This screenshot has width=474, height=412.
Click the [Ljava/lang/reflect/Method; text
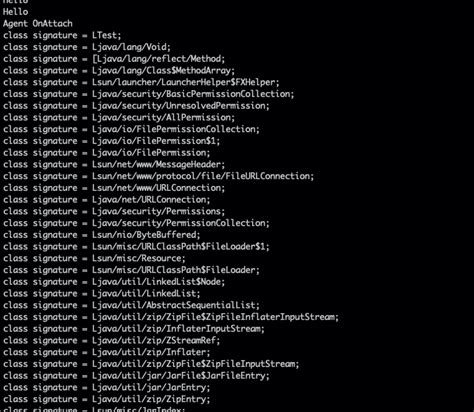click(x=159, y=59)
